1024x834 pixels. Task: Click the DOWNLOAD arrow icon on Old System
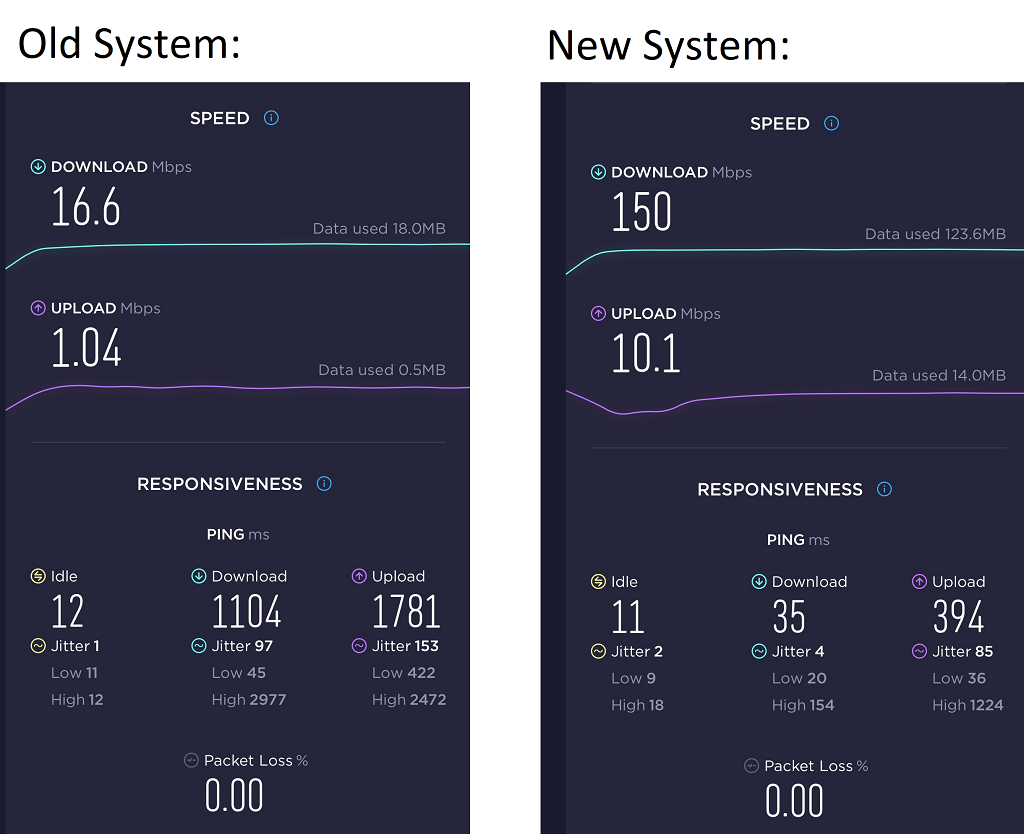(39, 167)
